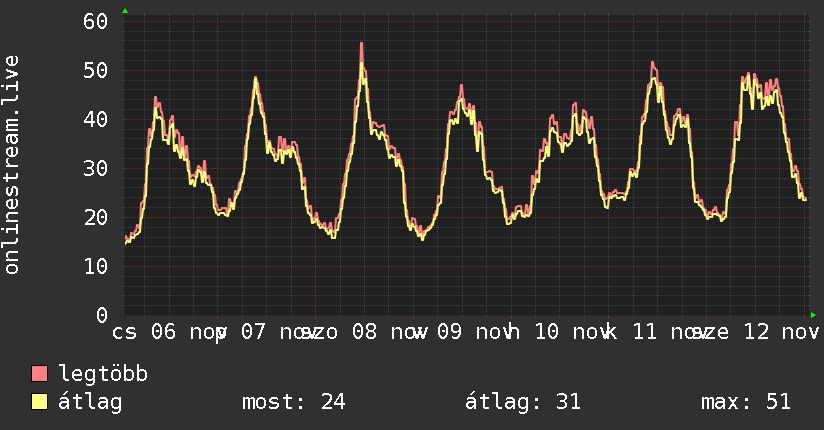Click the y-axis label 10
The image size is (824, 430).
[96, 266]
